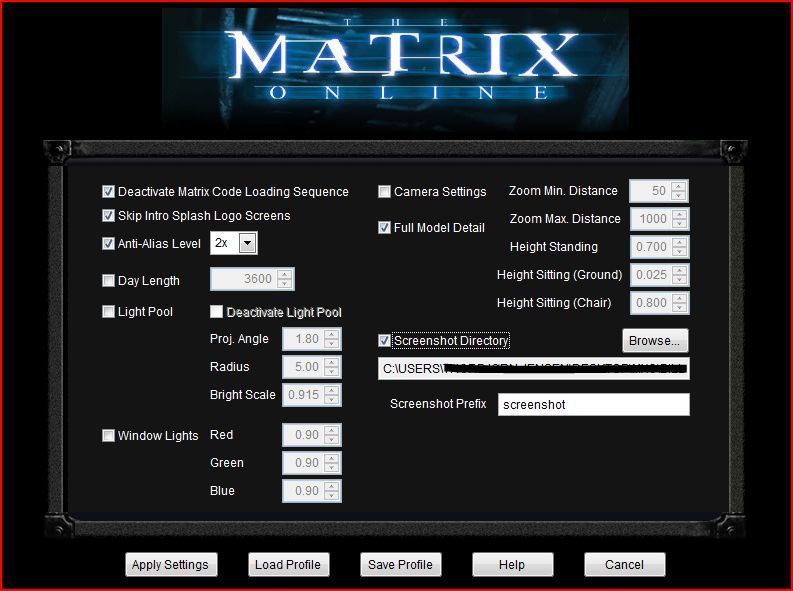Click the Apply Settings button

click(x=171, y=565)
